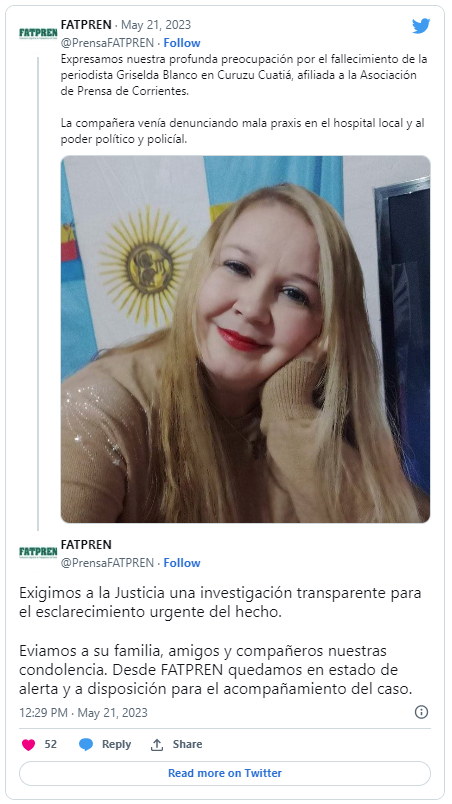Open the lower @PrensaFATPREN handle
The width and height of the screenshot is (452, 804).
point(107,563)
